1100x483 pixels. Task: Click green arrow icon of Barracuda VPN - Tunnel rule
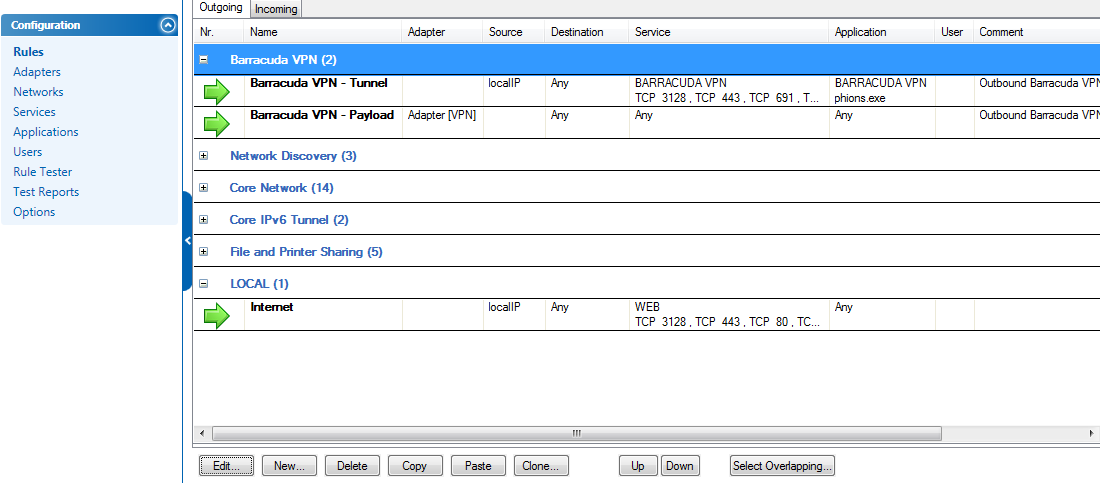click(217, 91)
